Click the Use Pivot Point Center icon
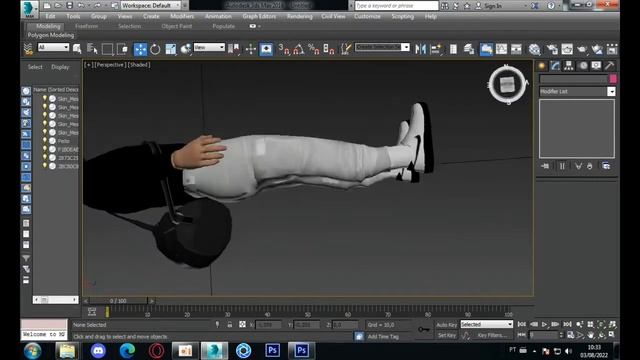This screenshot has height=360, width=640. pos(233,49)
